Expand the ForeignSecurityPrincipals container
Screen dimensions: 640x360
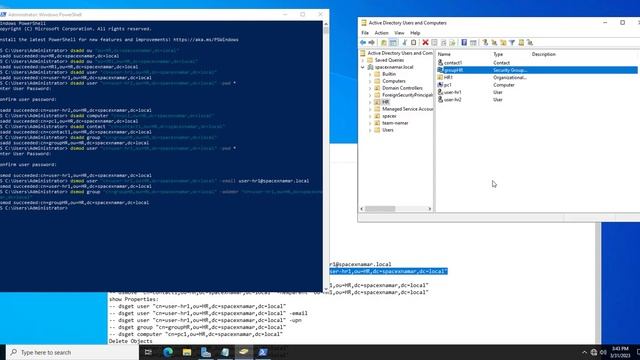(370, 95)
